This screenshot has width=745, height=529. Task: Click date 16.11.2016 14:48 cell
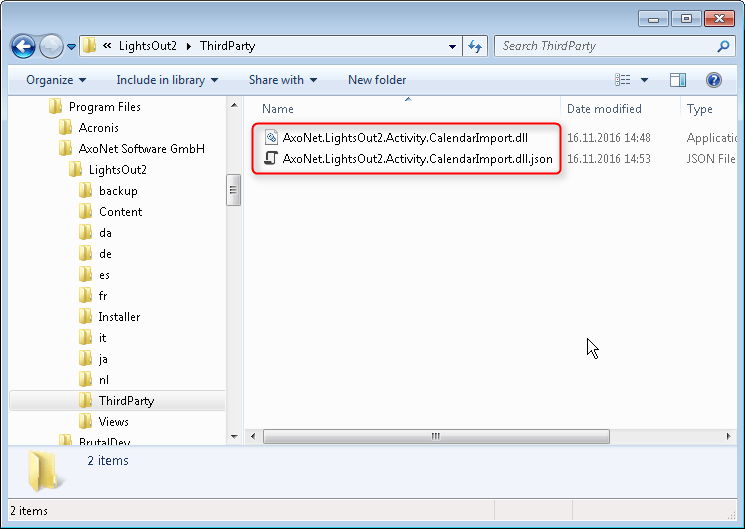point(609,138)
